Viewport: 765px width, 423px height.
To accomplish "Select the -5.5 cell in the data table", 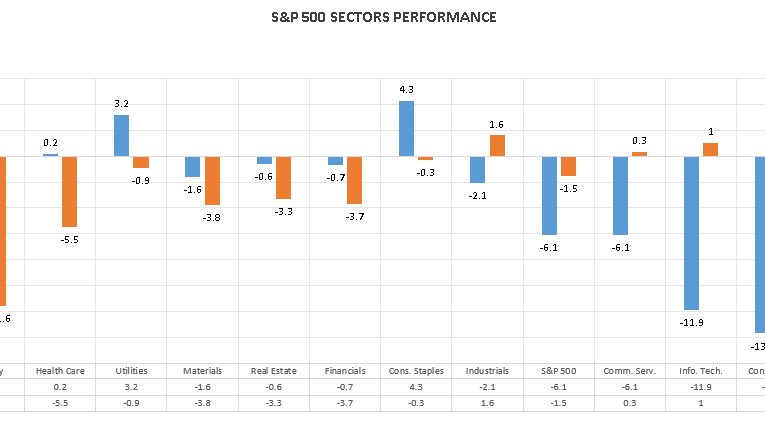I will coord(60,402).
